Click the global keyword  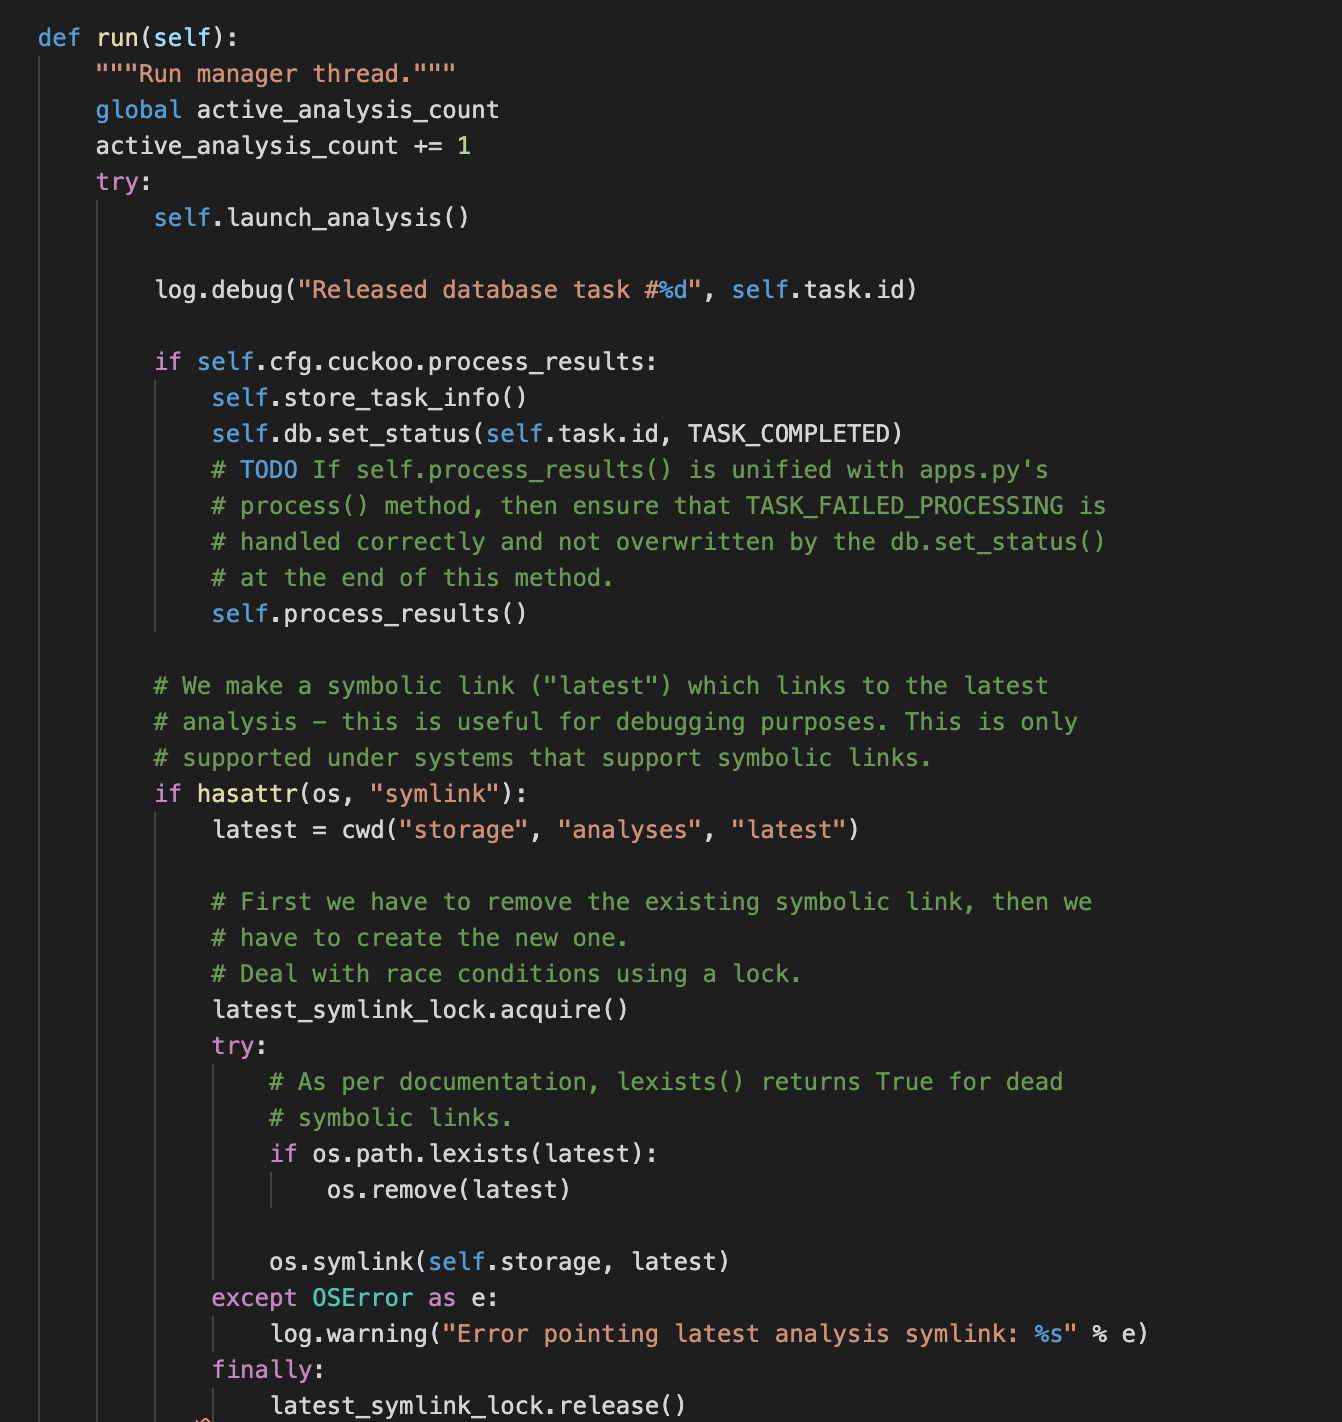click(139, 110)
